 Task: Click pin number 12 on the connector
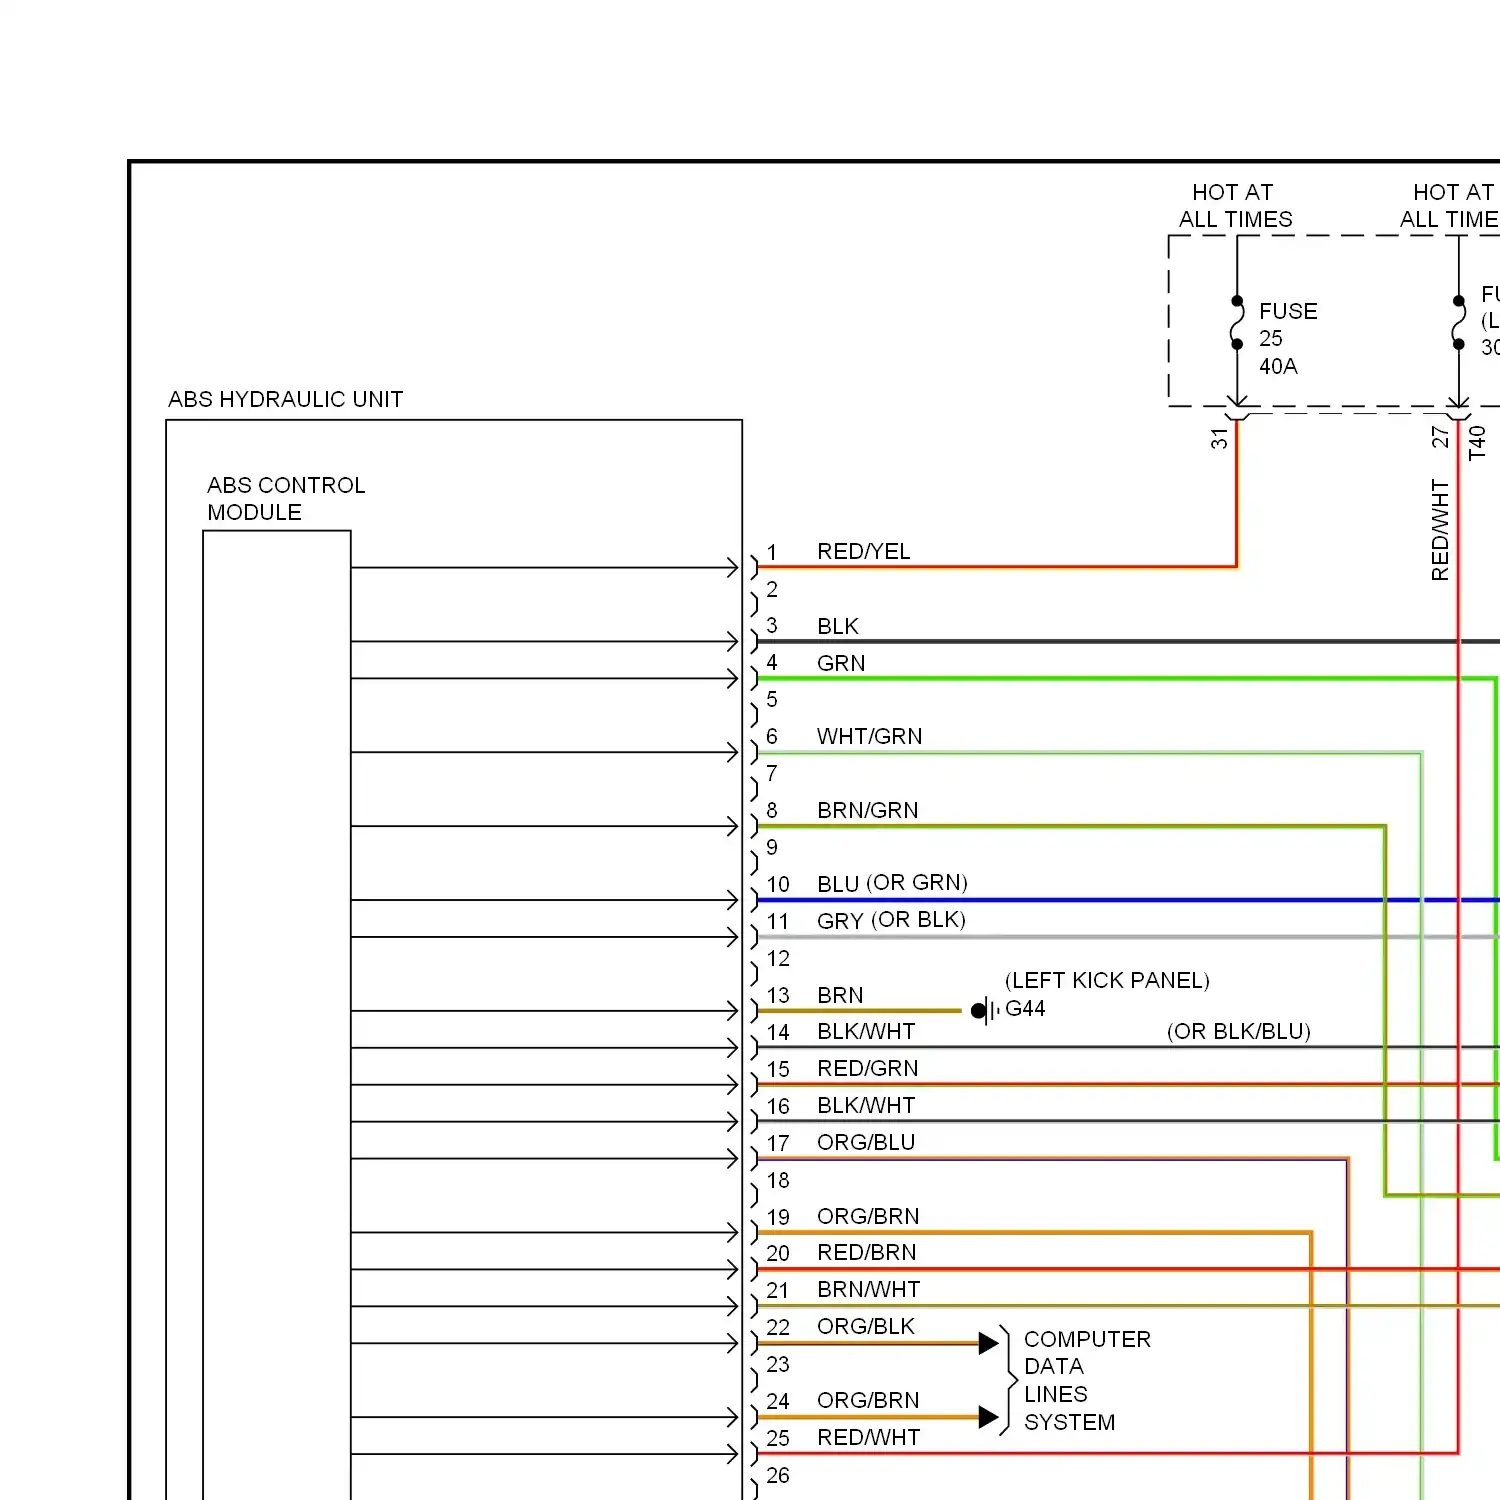click(778, 959)
